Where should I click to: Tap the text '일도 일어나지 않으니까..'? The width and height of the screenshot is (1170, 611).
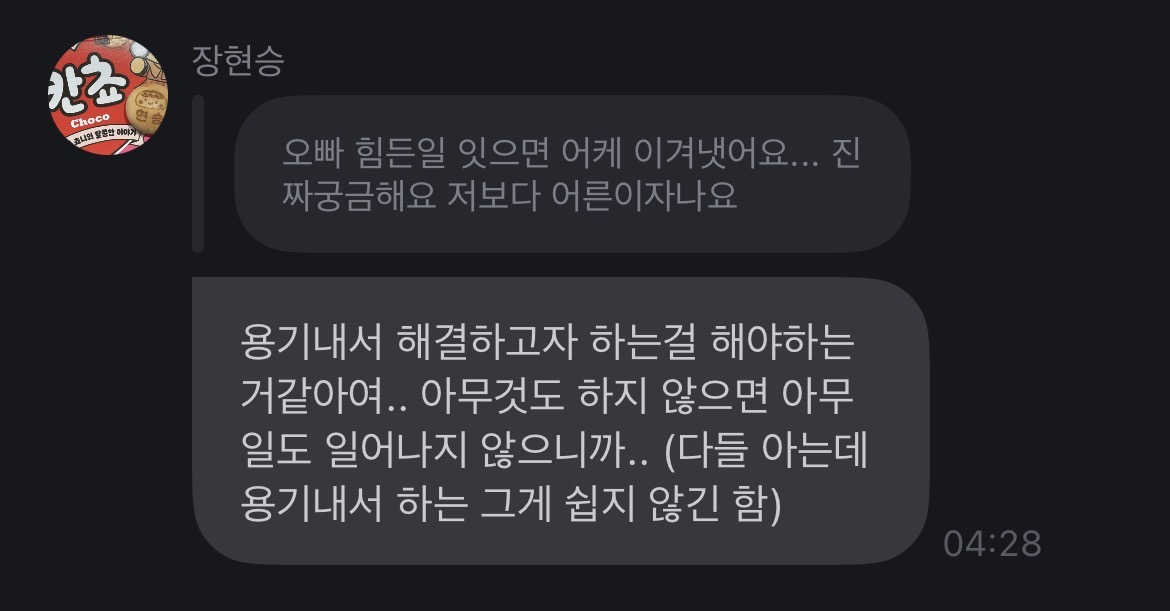point(444,451)
